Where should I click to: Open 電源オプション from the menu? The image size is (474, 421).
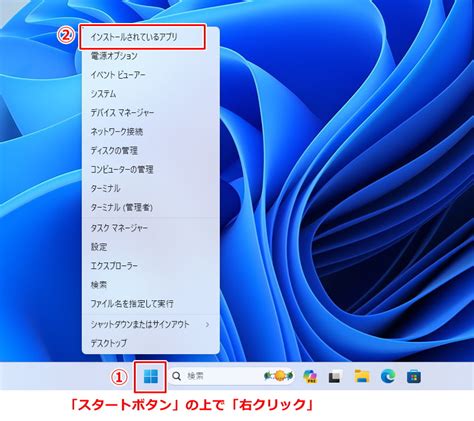(151, 56)
